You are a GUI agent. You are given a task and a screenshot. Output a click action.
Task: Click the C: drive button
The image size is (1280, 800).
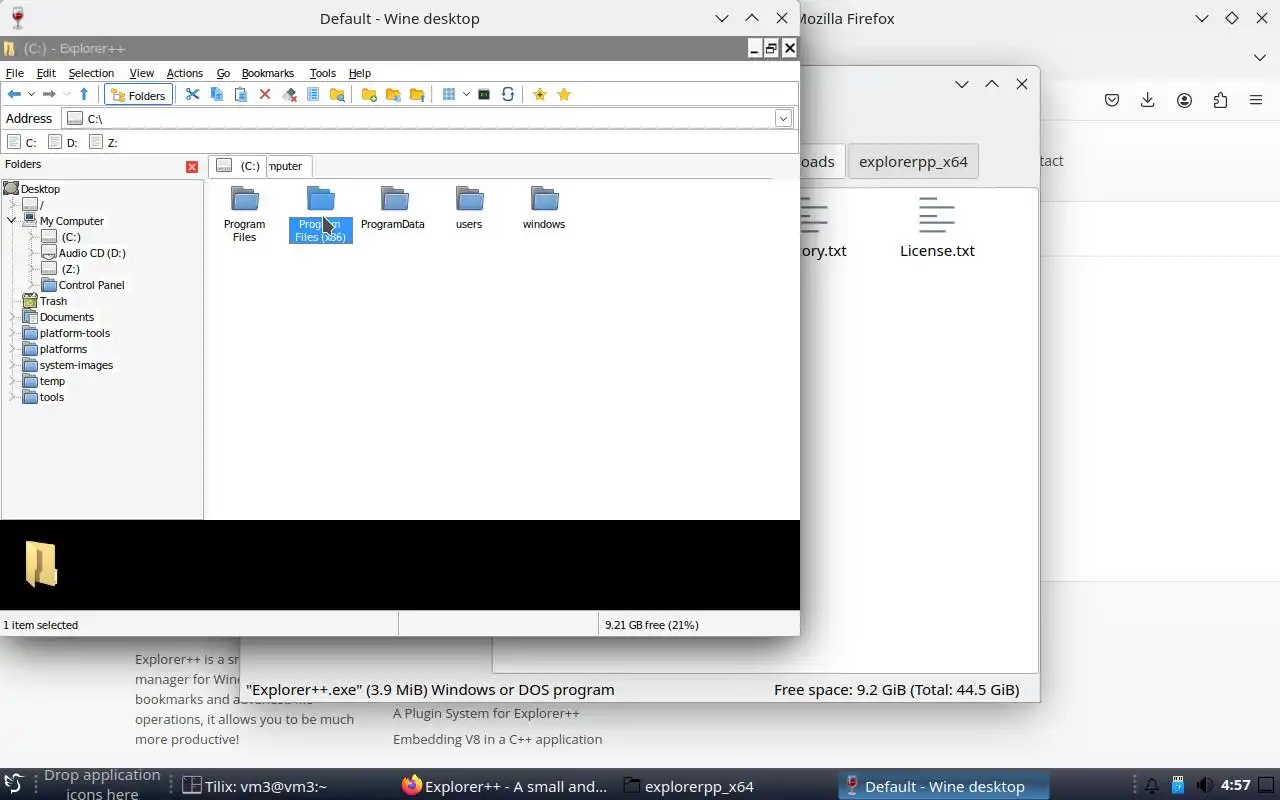22,142
